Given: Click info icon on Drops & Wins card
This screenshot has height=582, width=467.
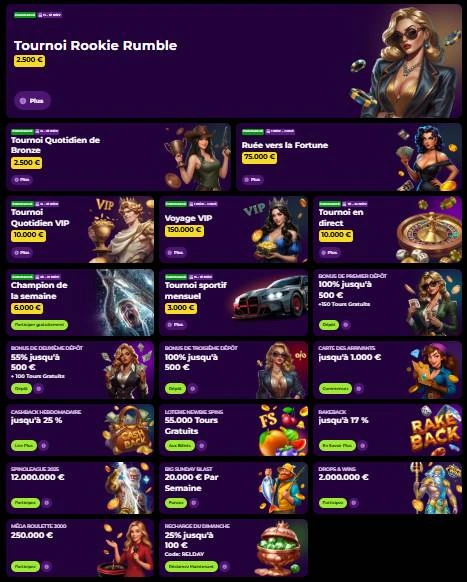Looking at the screenshot, I should (x=354, y=503).
